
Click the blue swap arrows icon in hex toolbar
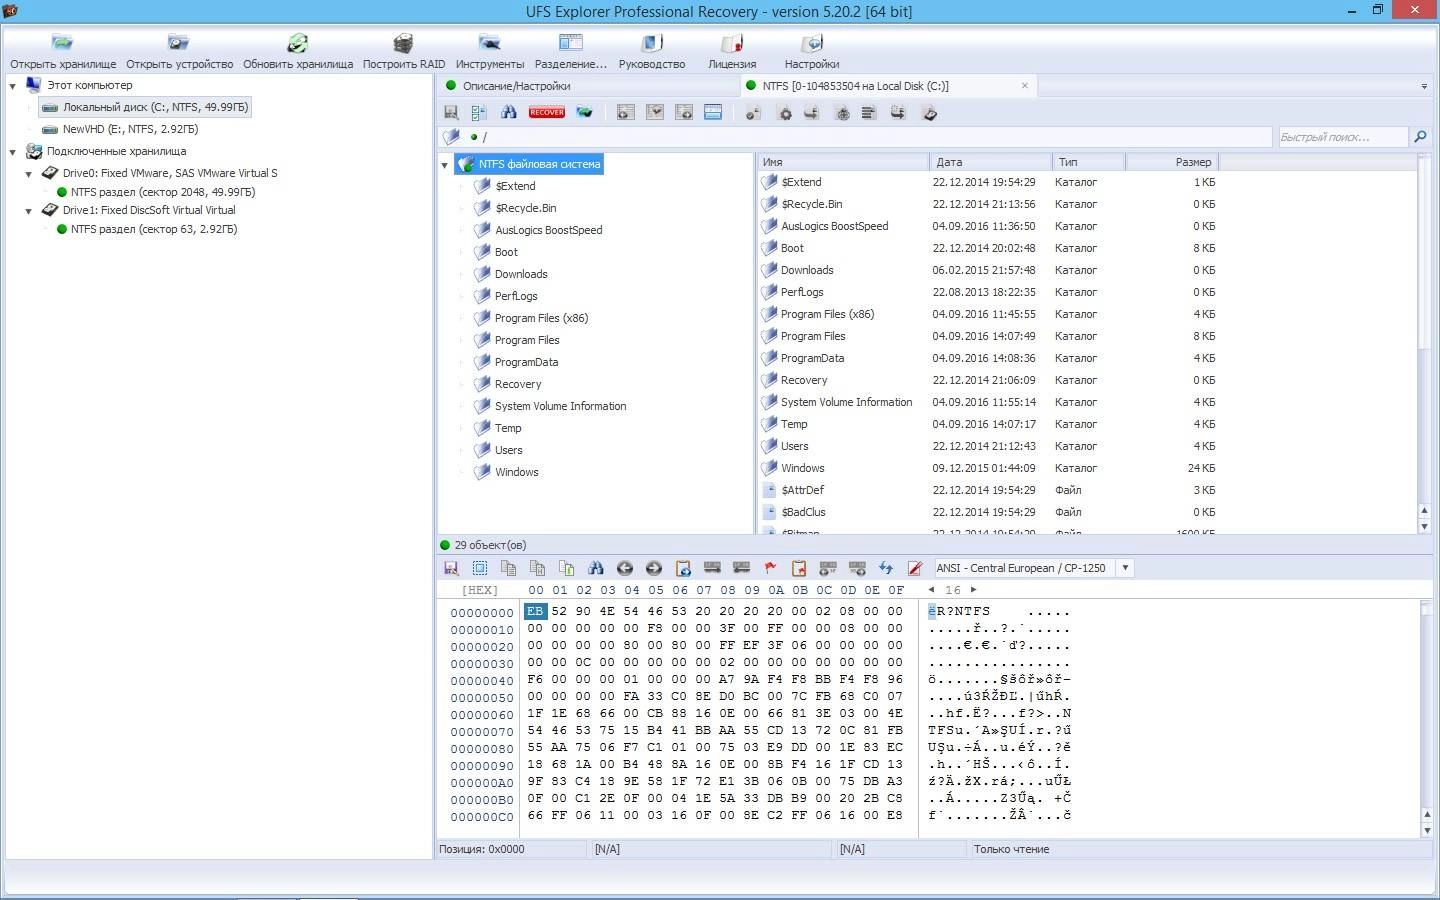886,568
